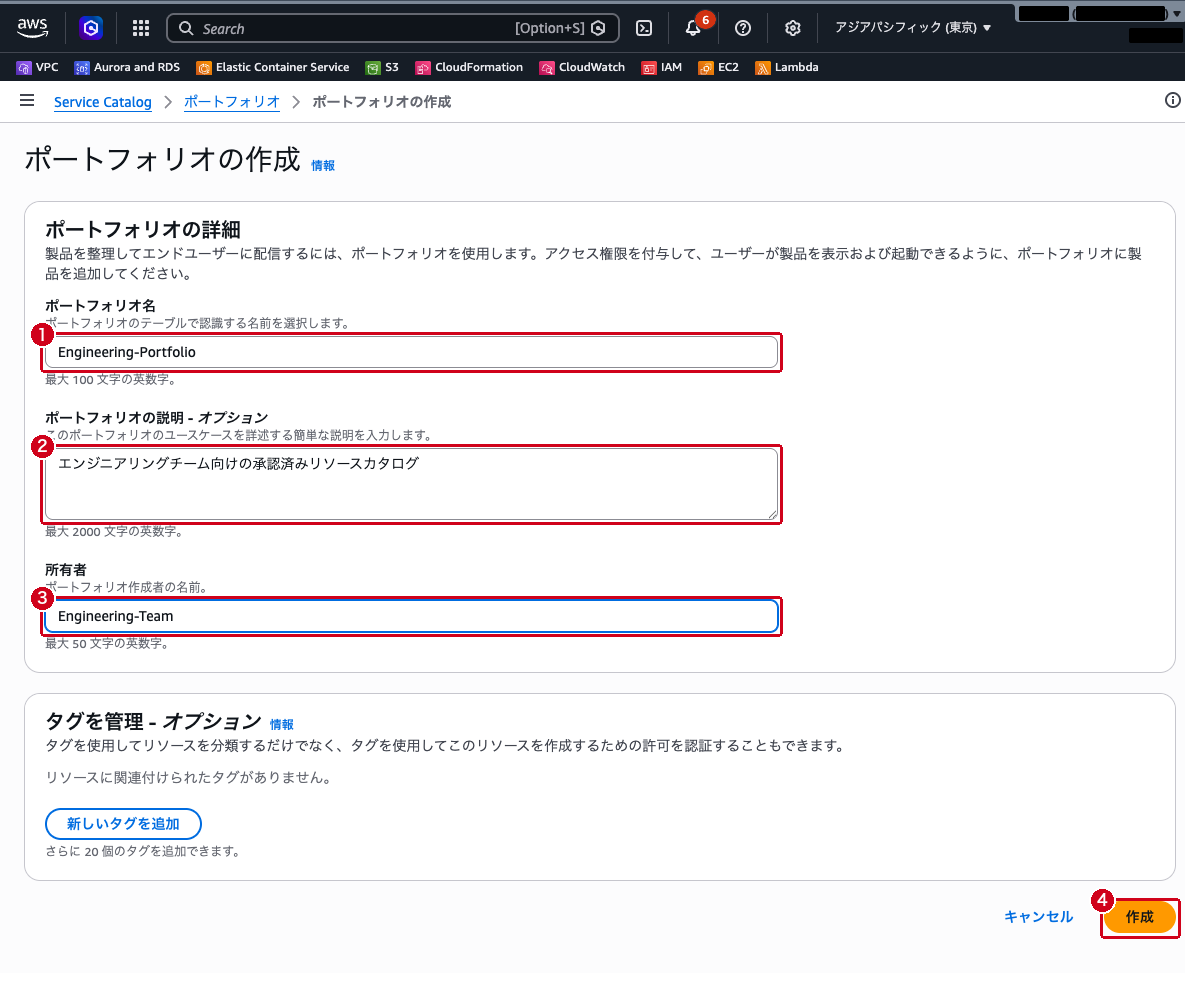Open CloudShell terminal icon
The image size is (1185, 1008).
pyautogui.click(x=644, y=28)
